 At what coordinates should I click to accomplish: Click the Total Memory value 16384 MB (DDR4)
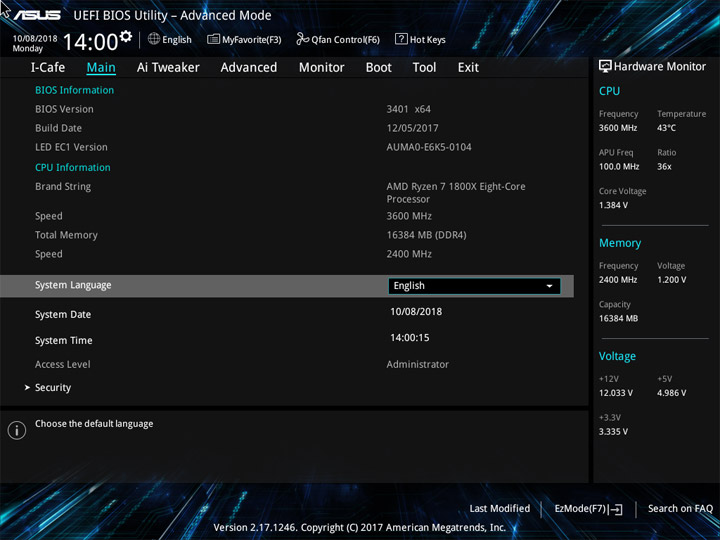[427, 235]
